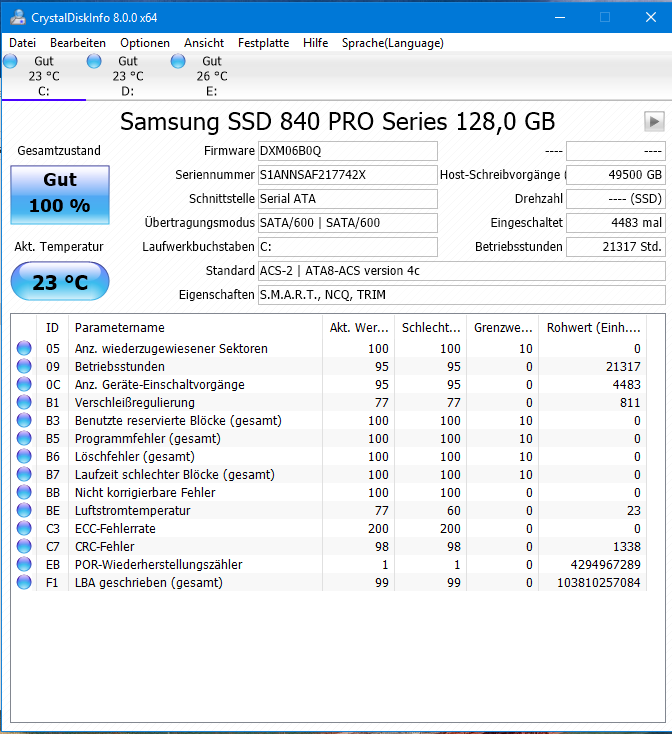Click status orb for LBA geschrieben F1
Image resolution: width=672 pixels, height=734 pixels.
coord(24,582)
